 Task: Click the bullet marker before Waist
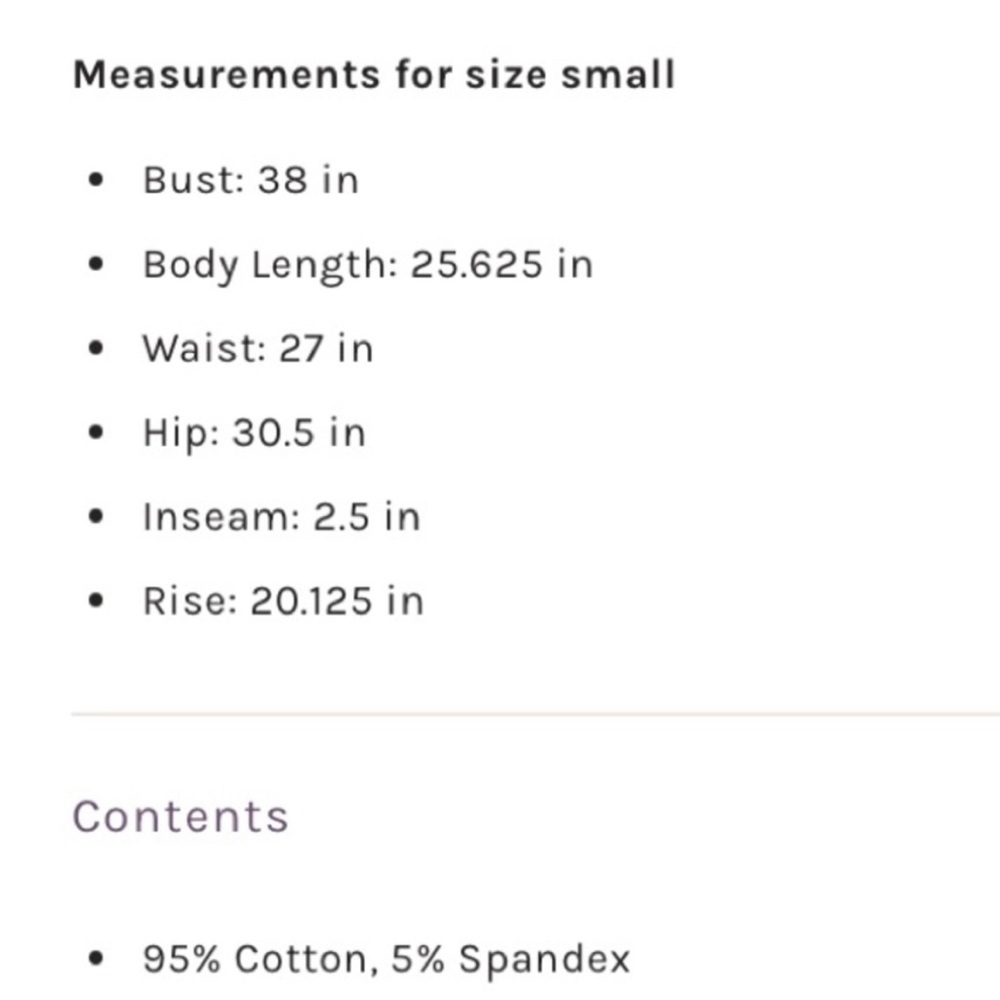pos(96,349)
